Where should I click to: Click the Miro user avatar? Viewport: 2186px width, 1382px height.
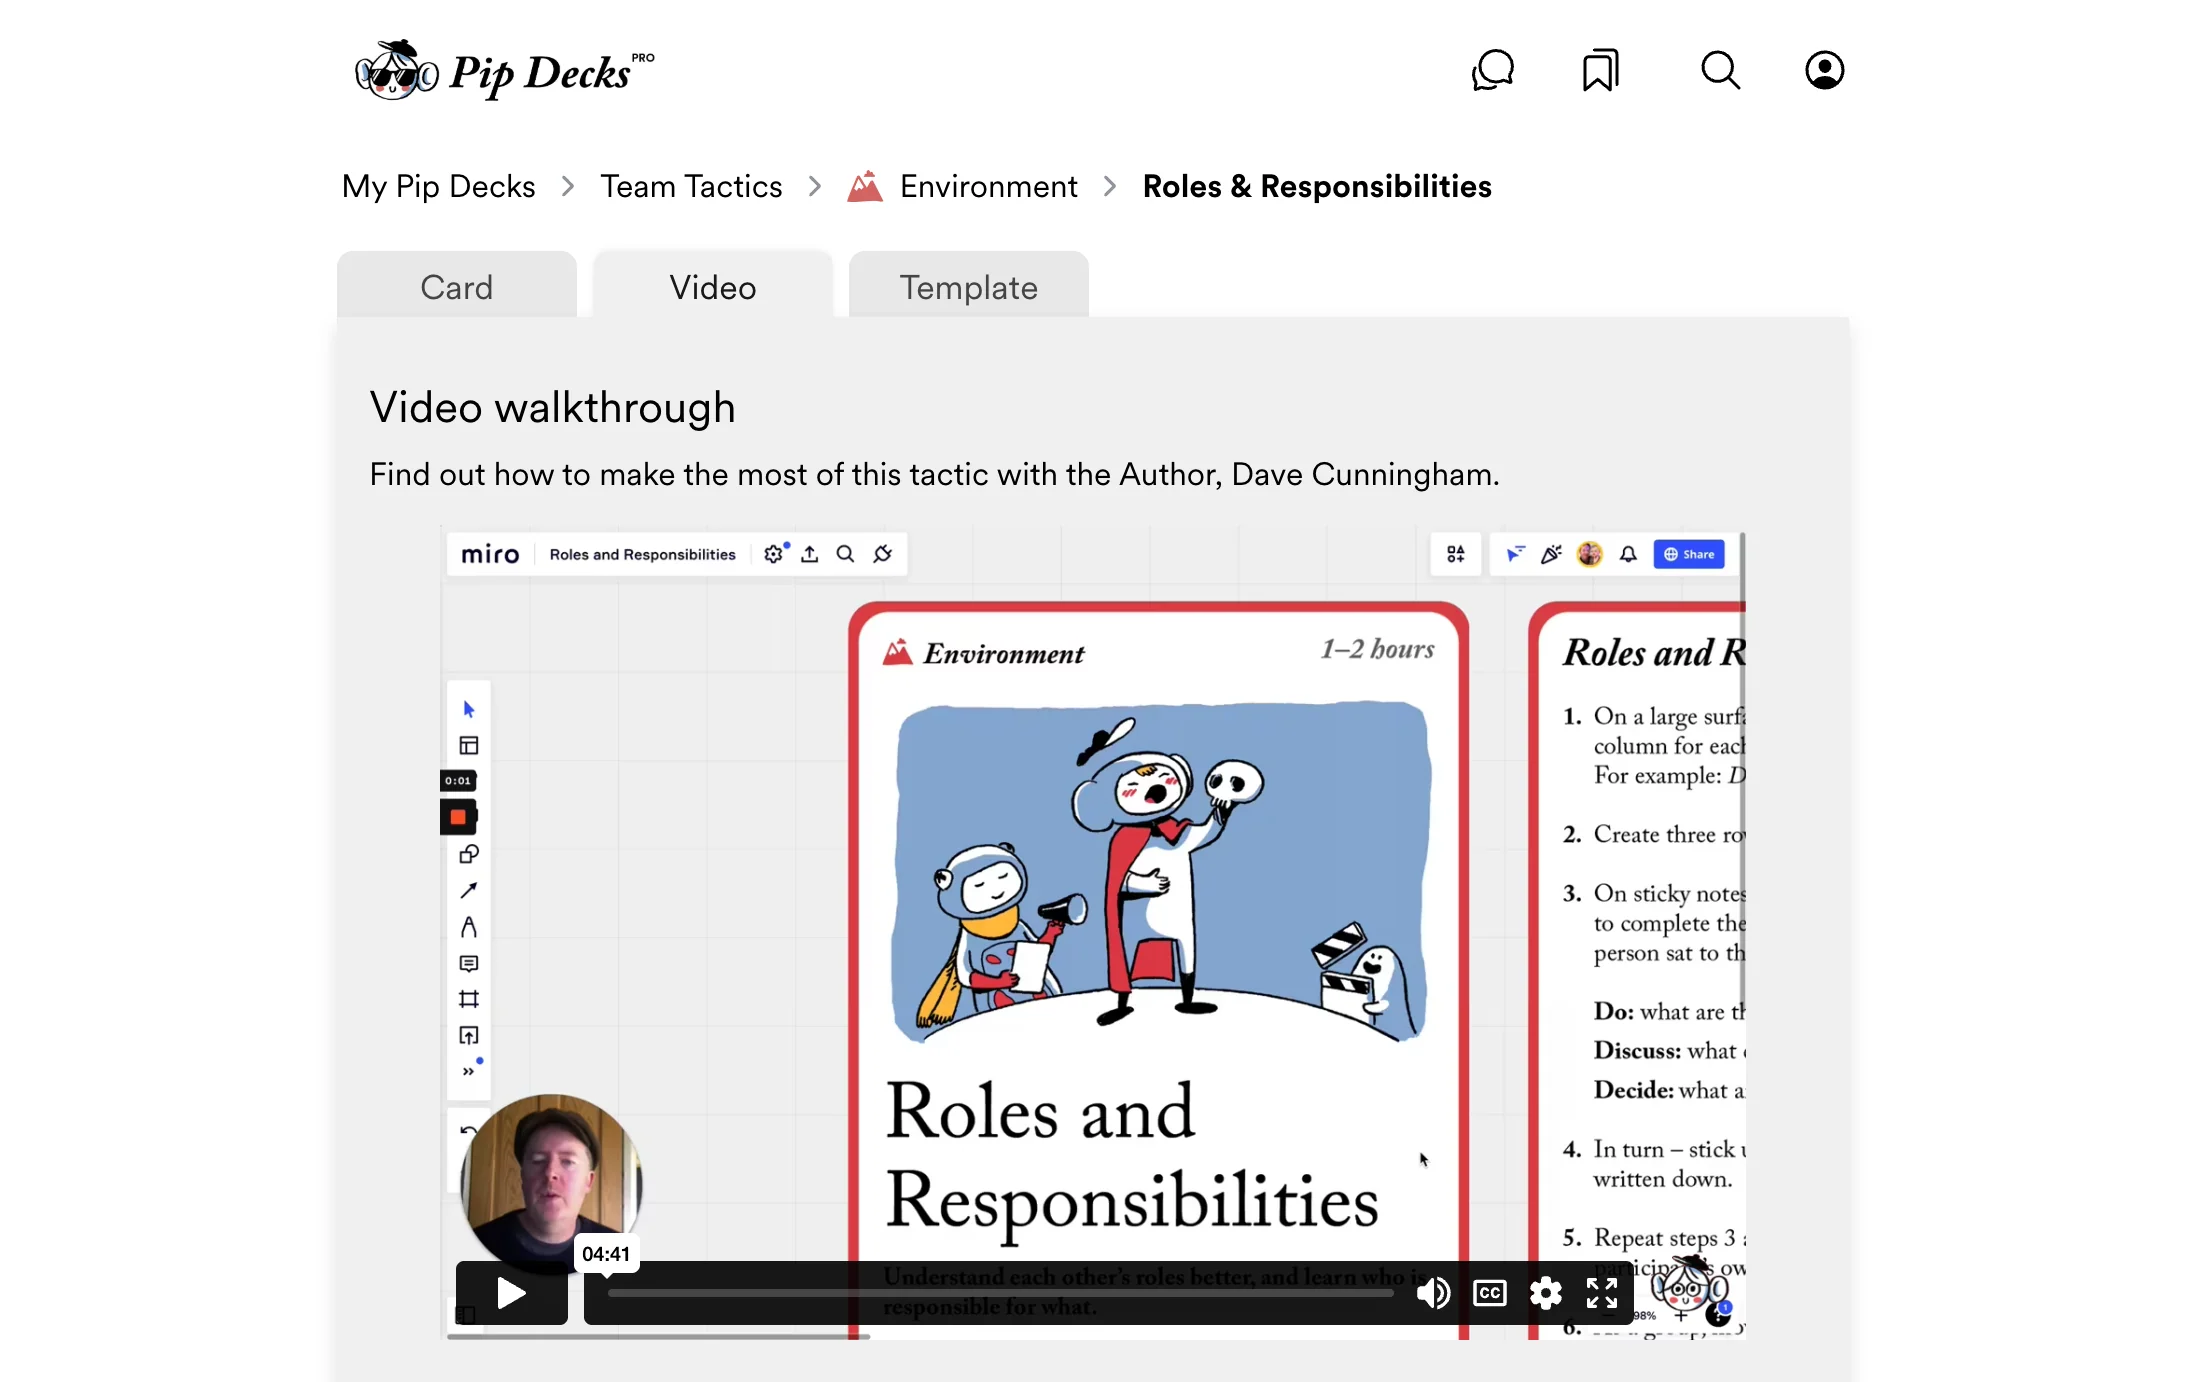click(x=1589, y=554)
